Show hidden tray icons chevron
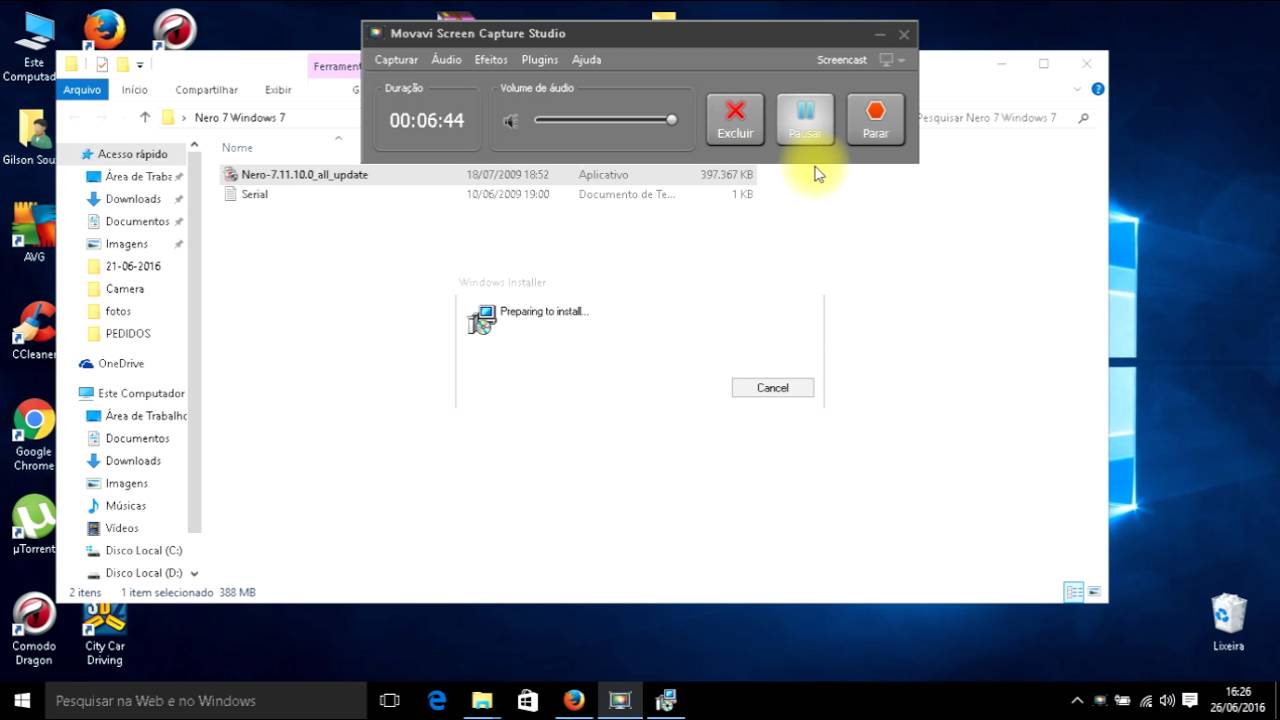The height and width of the screenshot is (720, 1280). click(1077, 701)
